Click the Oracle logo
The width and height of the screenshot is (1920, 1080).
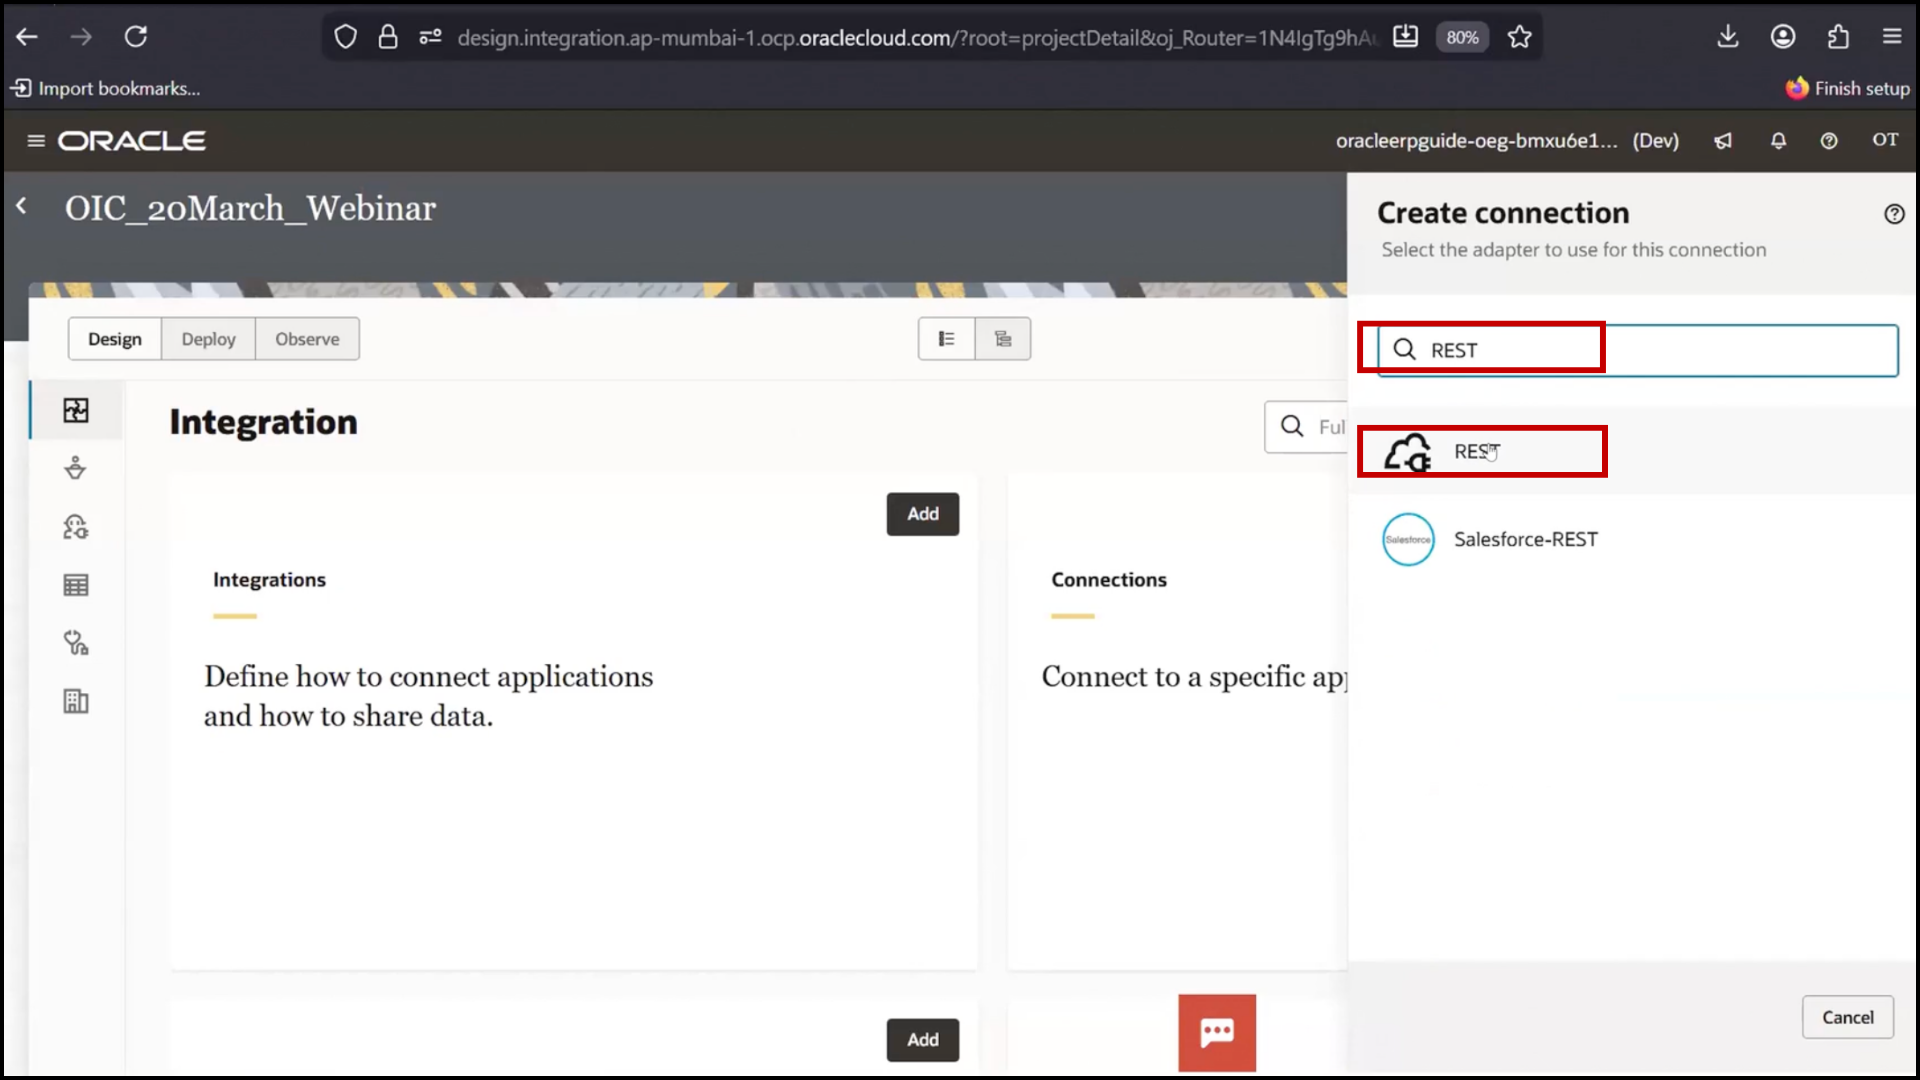click(x=132, y=141)
